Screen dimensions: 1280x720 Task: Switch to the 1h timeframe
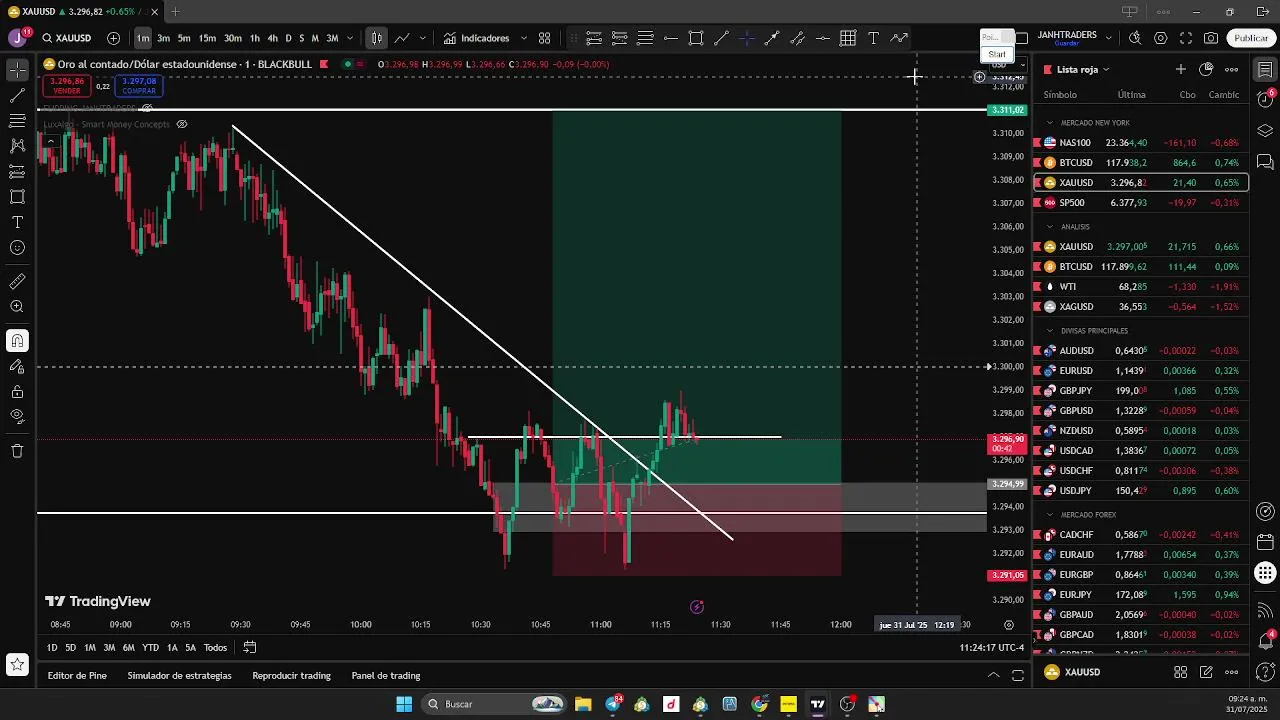click(x=255, y=38)
